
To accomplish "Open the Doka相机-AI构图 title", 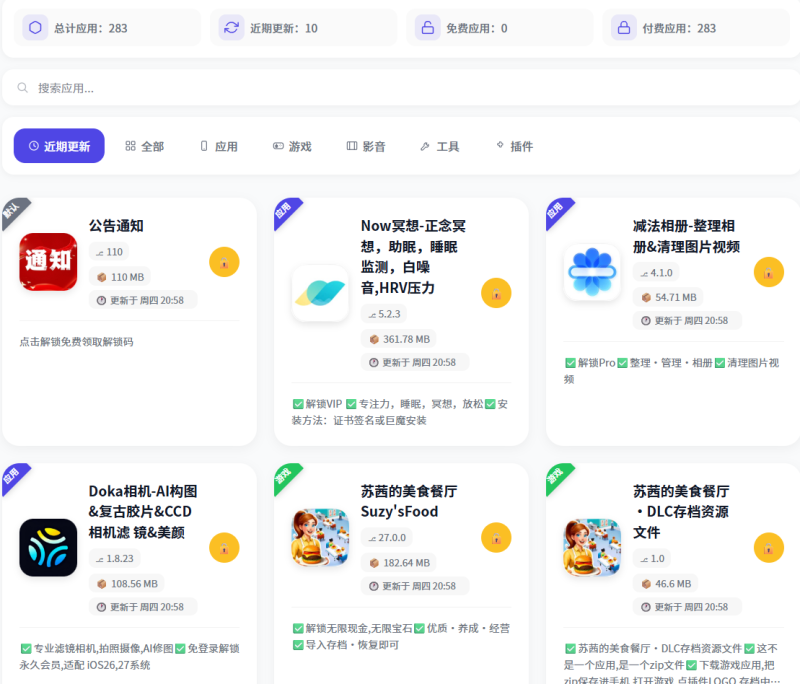I will (143, 512).
